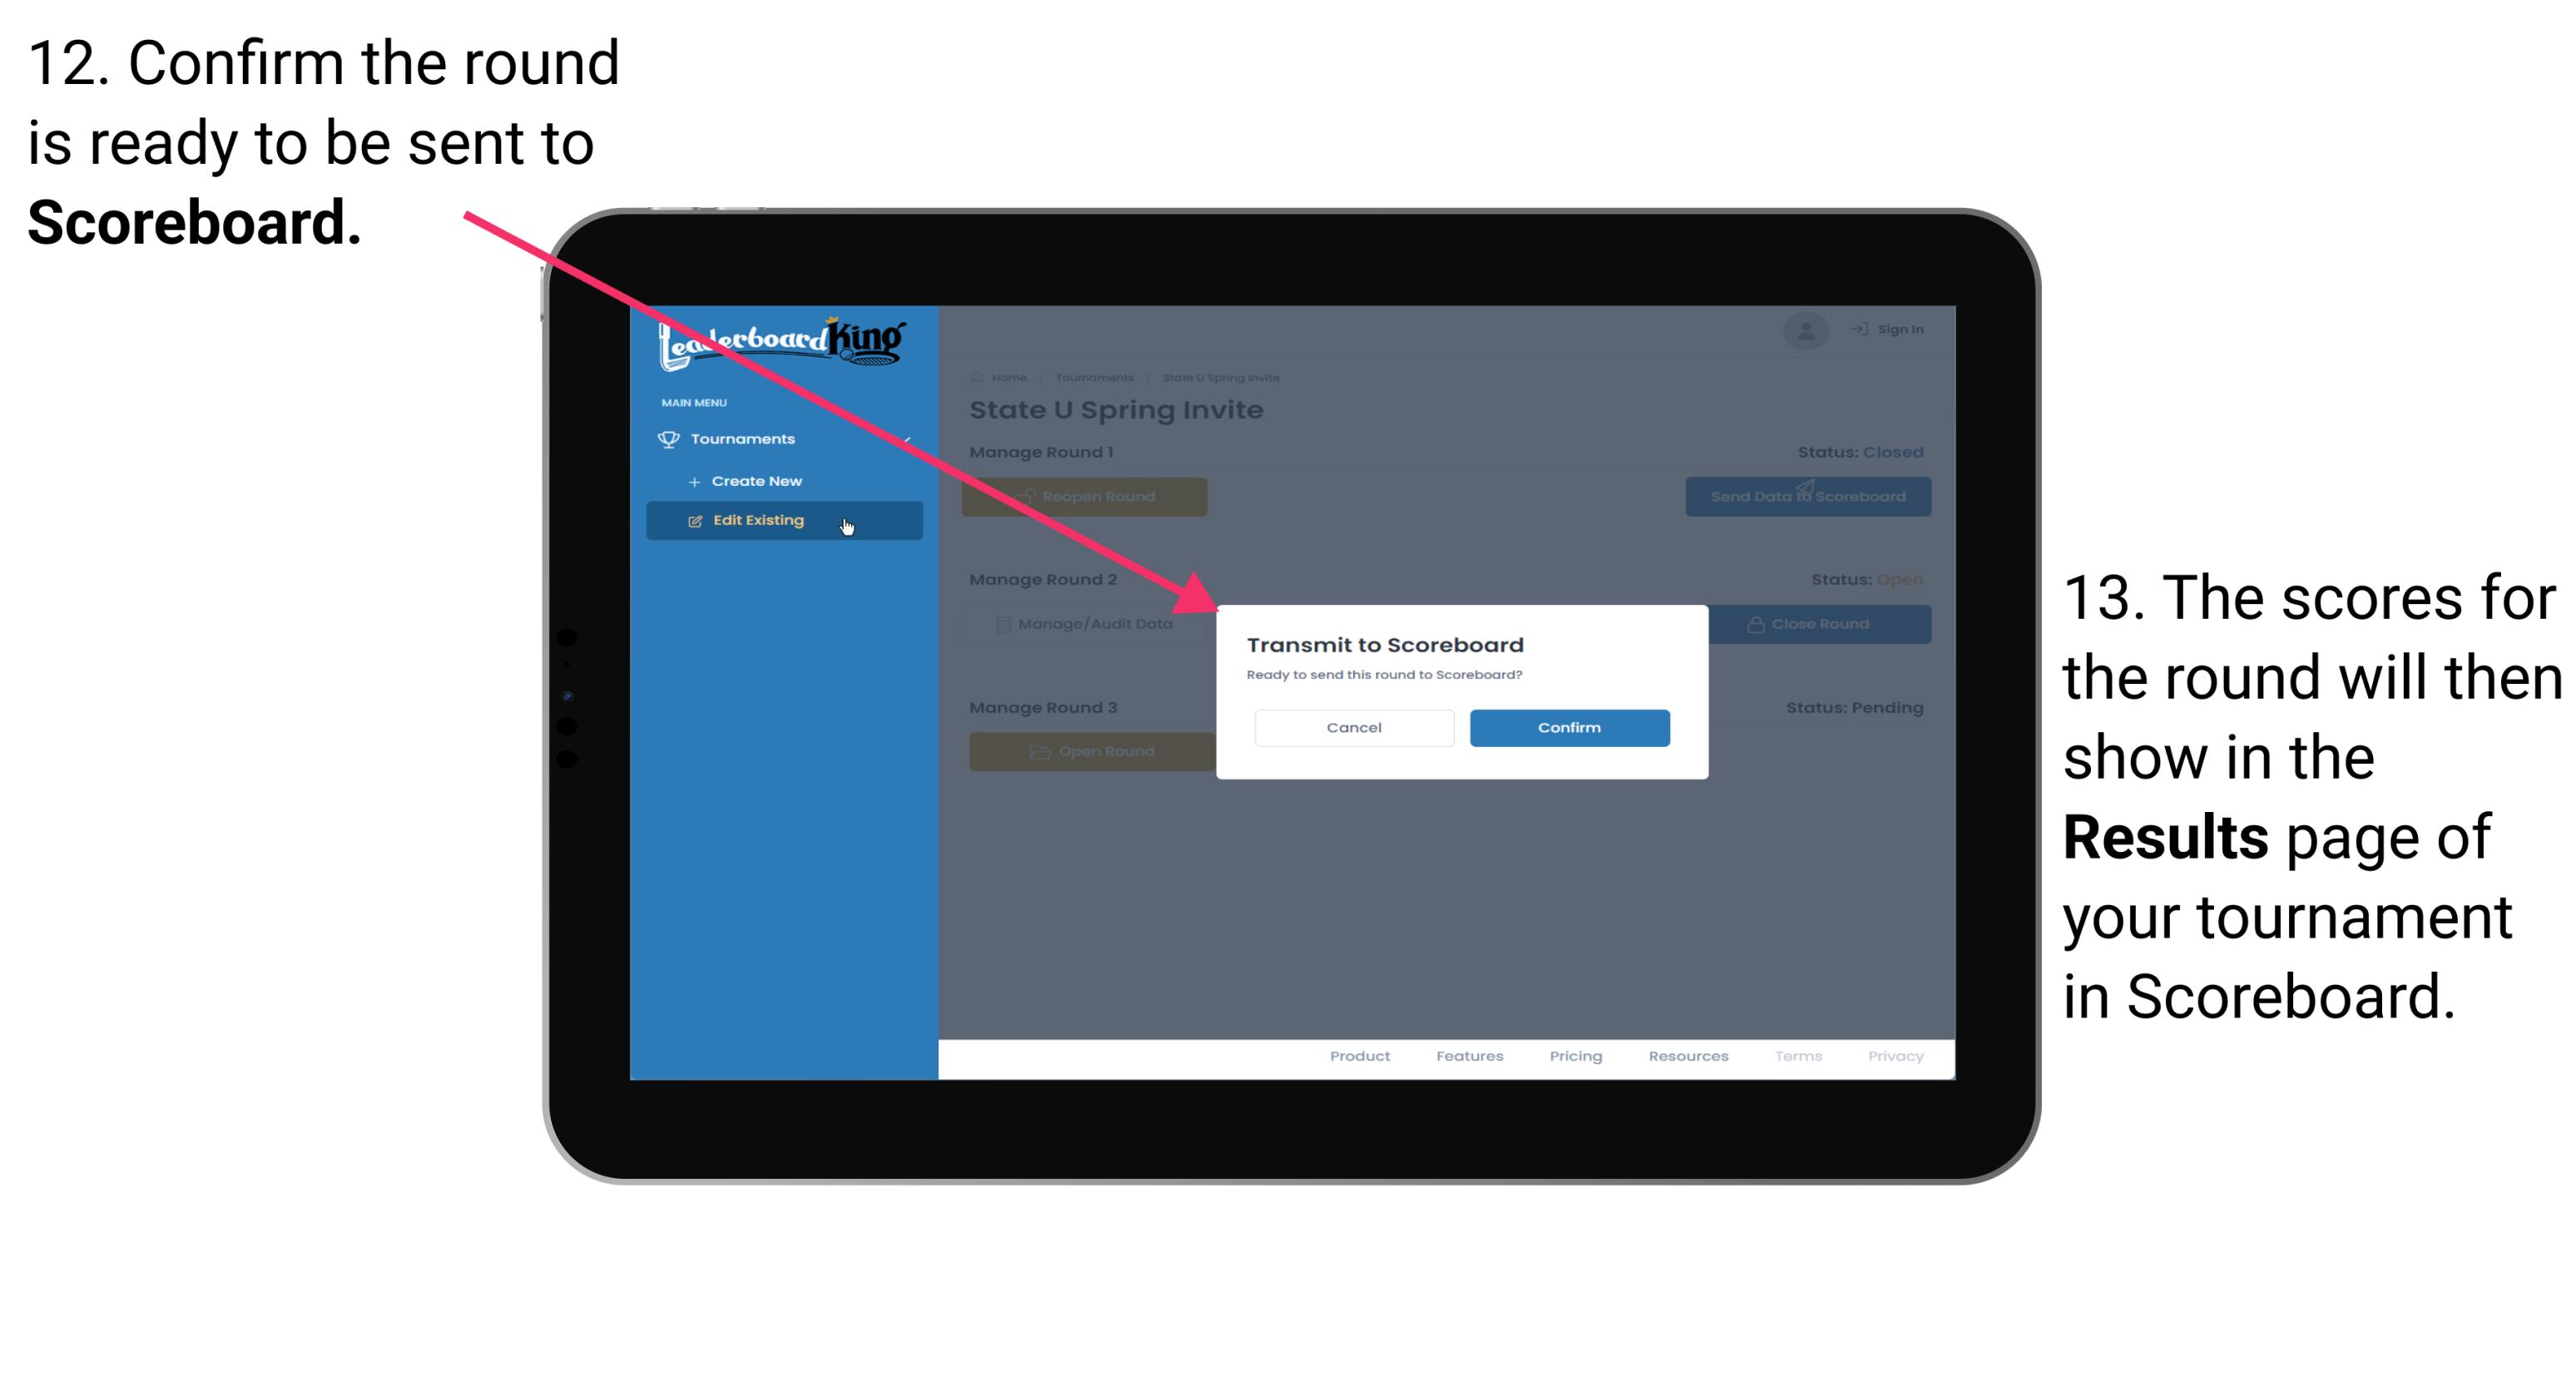Select the Tournaments menu item
The image size is (2576, 1386).
click(x=745, y=438)
